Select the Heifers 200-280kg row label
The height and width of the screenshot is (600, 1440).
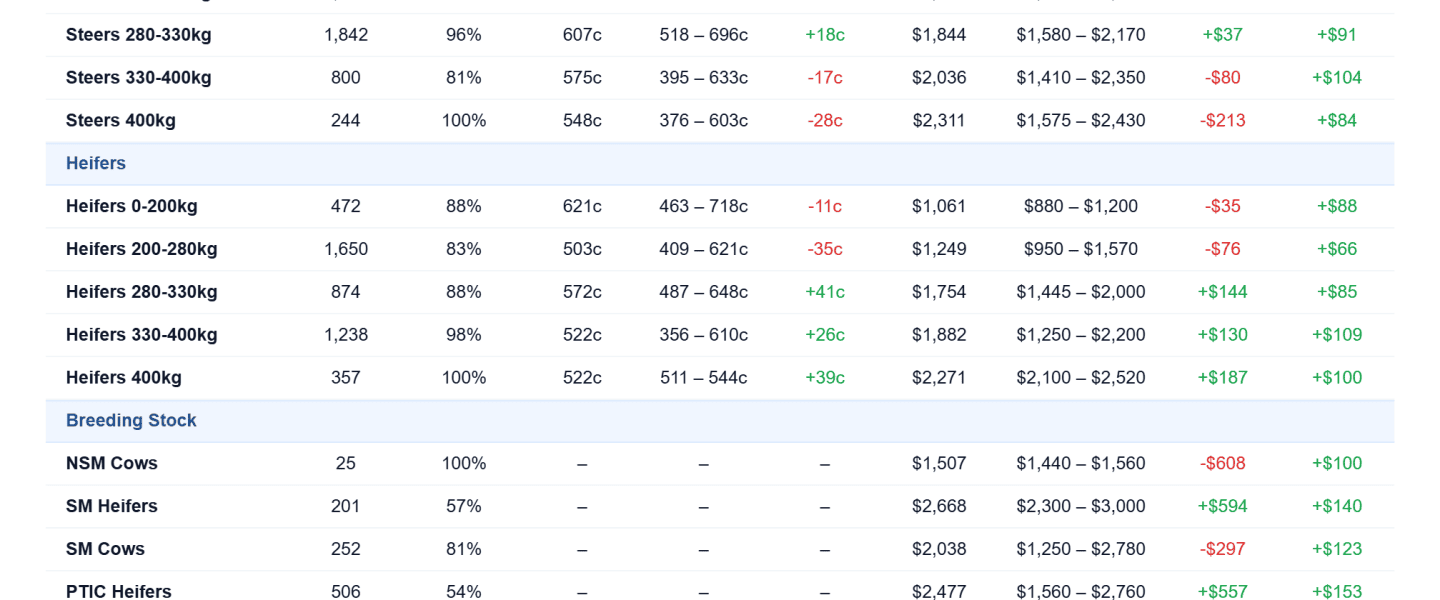tap(142, 249)
